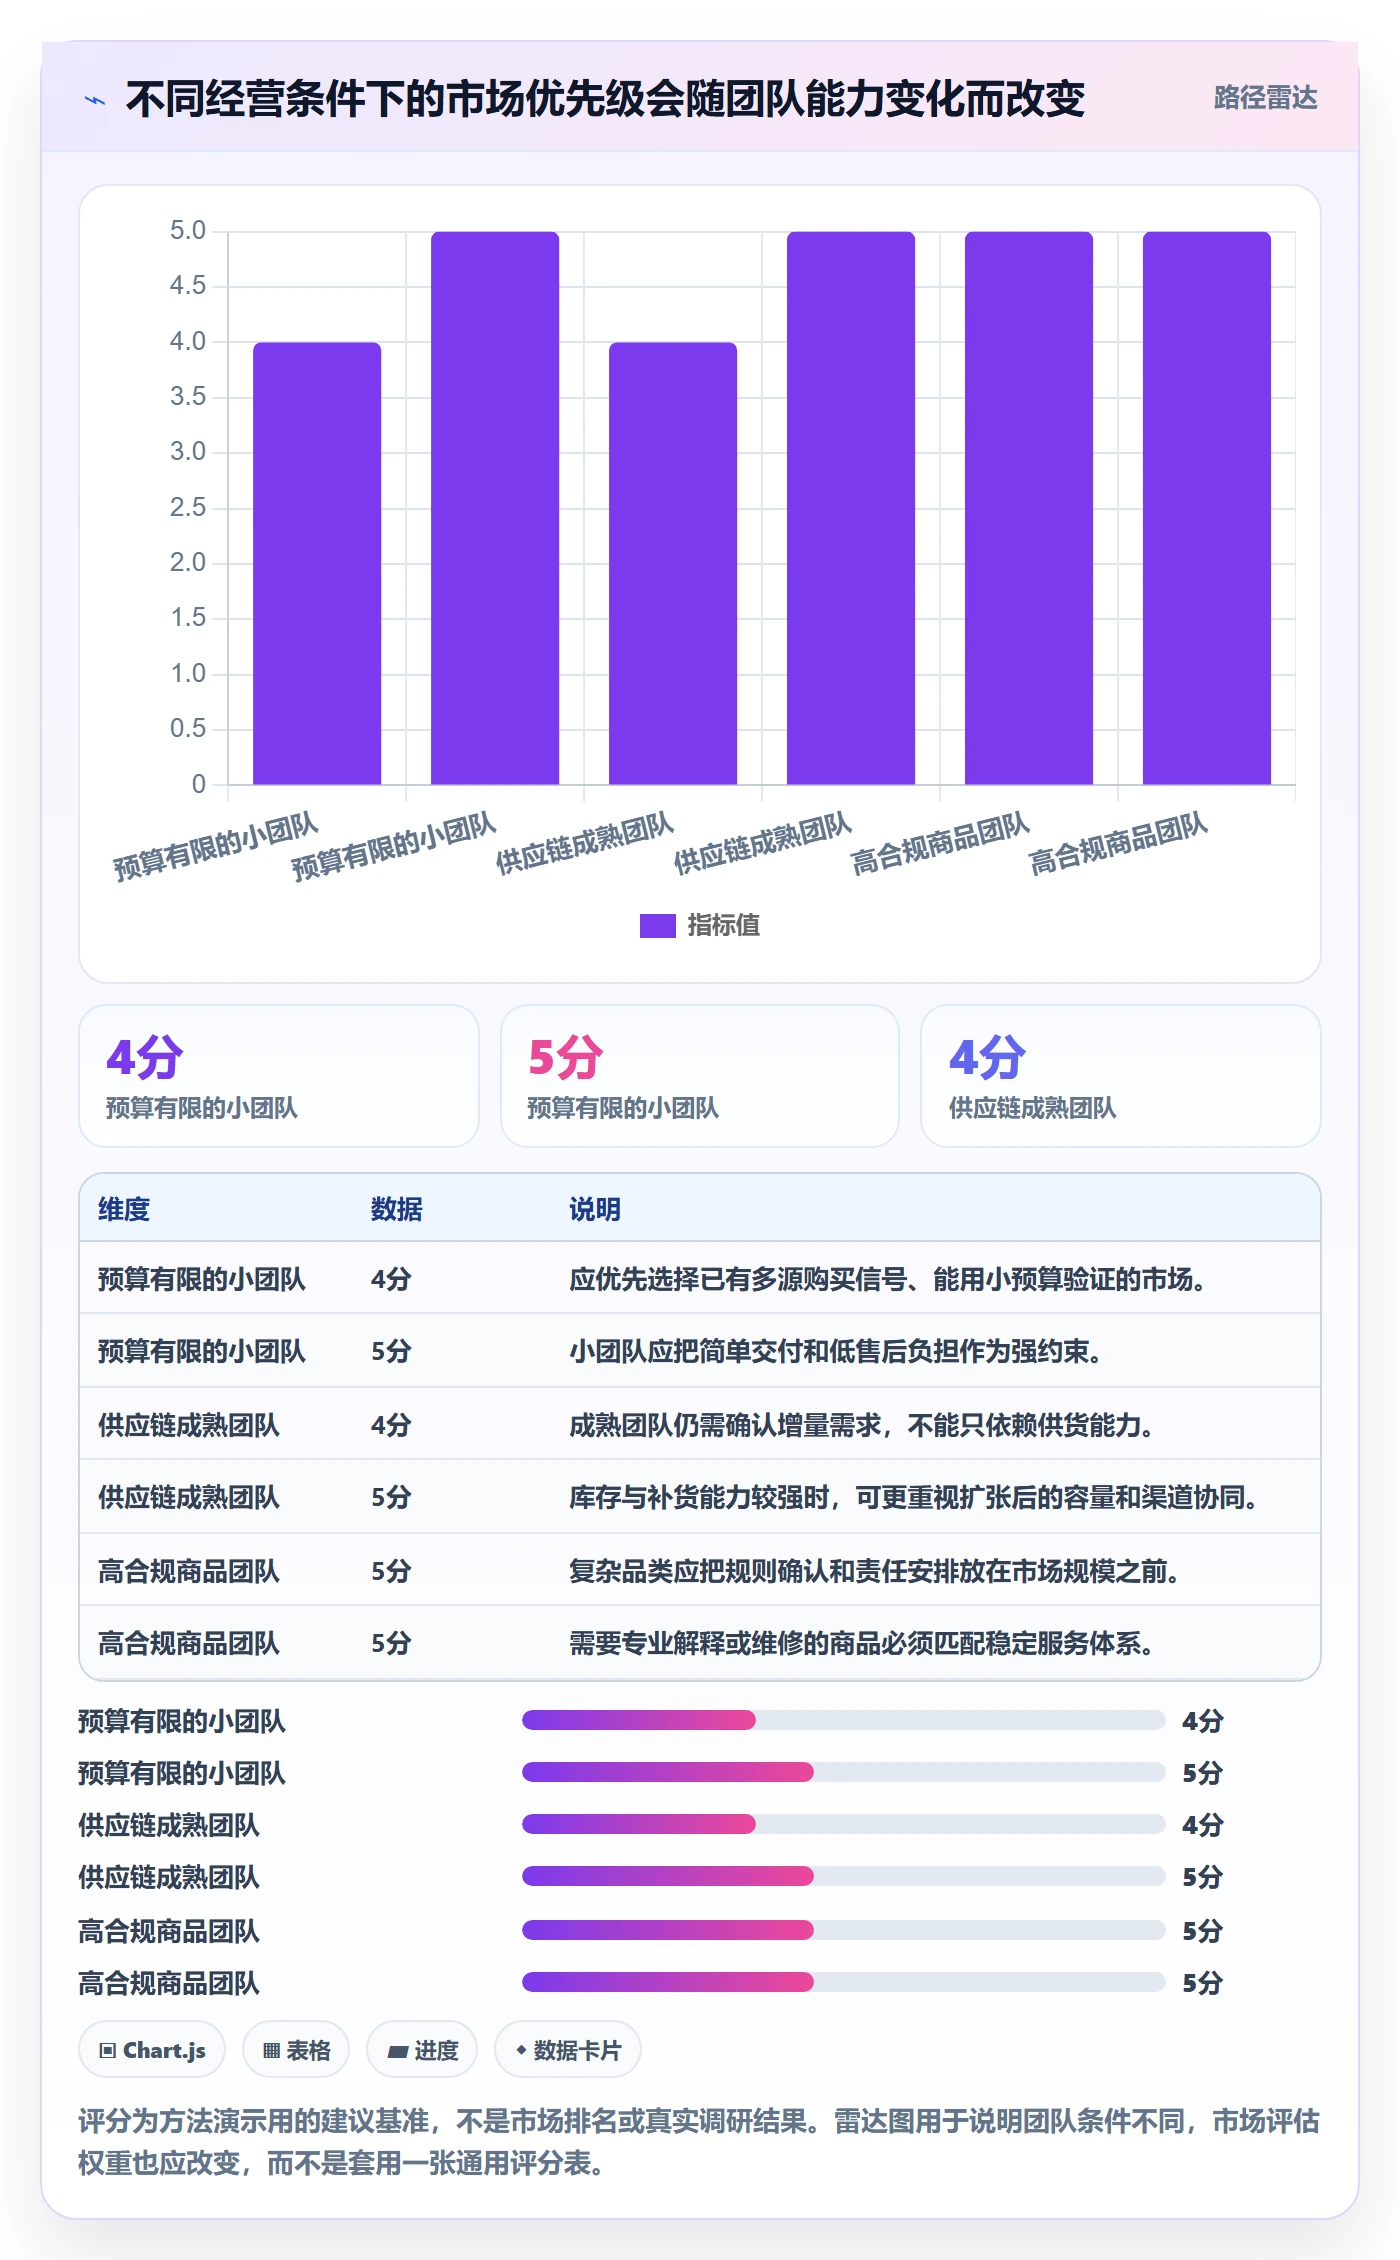Click the 5分 progress bar for 供应链成熟团队
1400x2260 pixels.
click(x=844, y=1876)
